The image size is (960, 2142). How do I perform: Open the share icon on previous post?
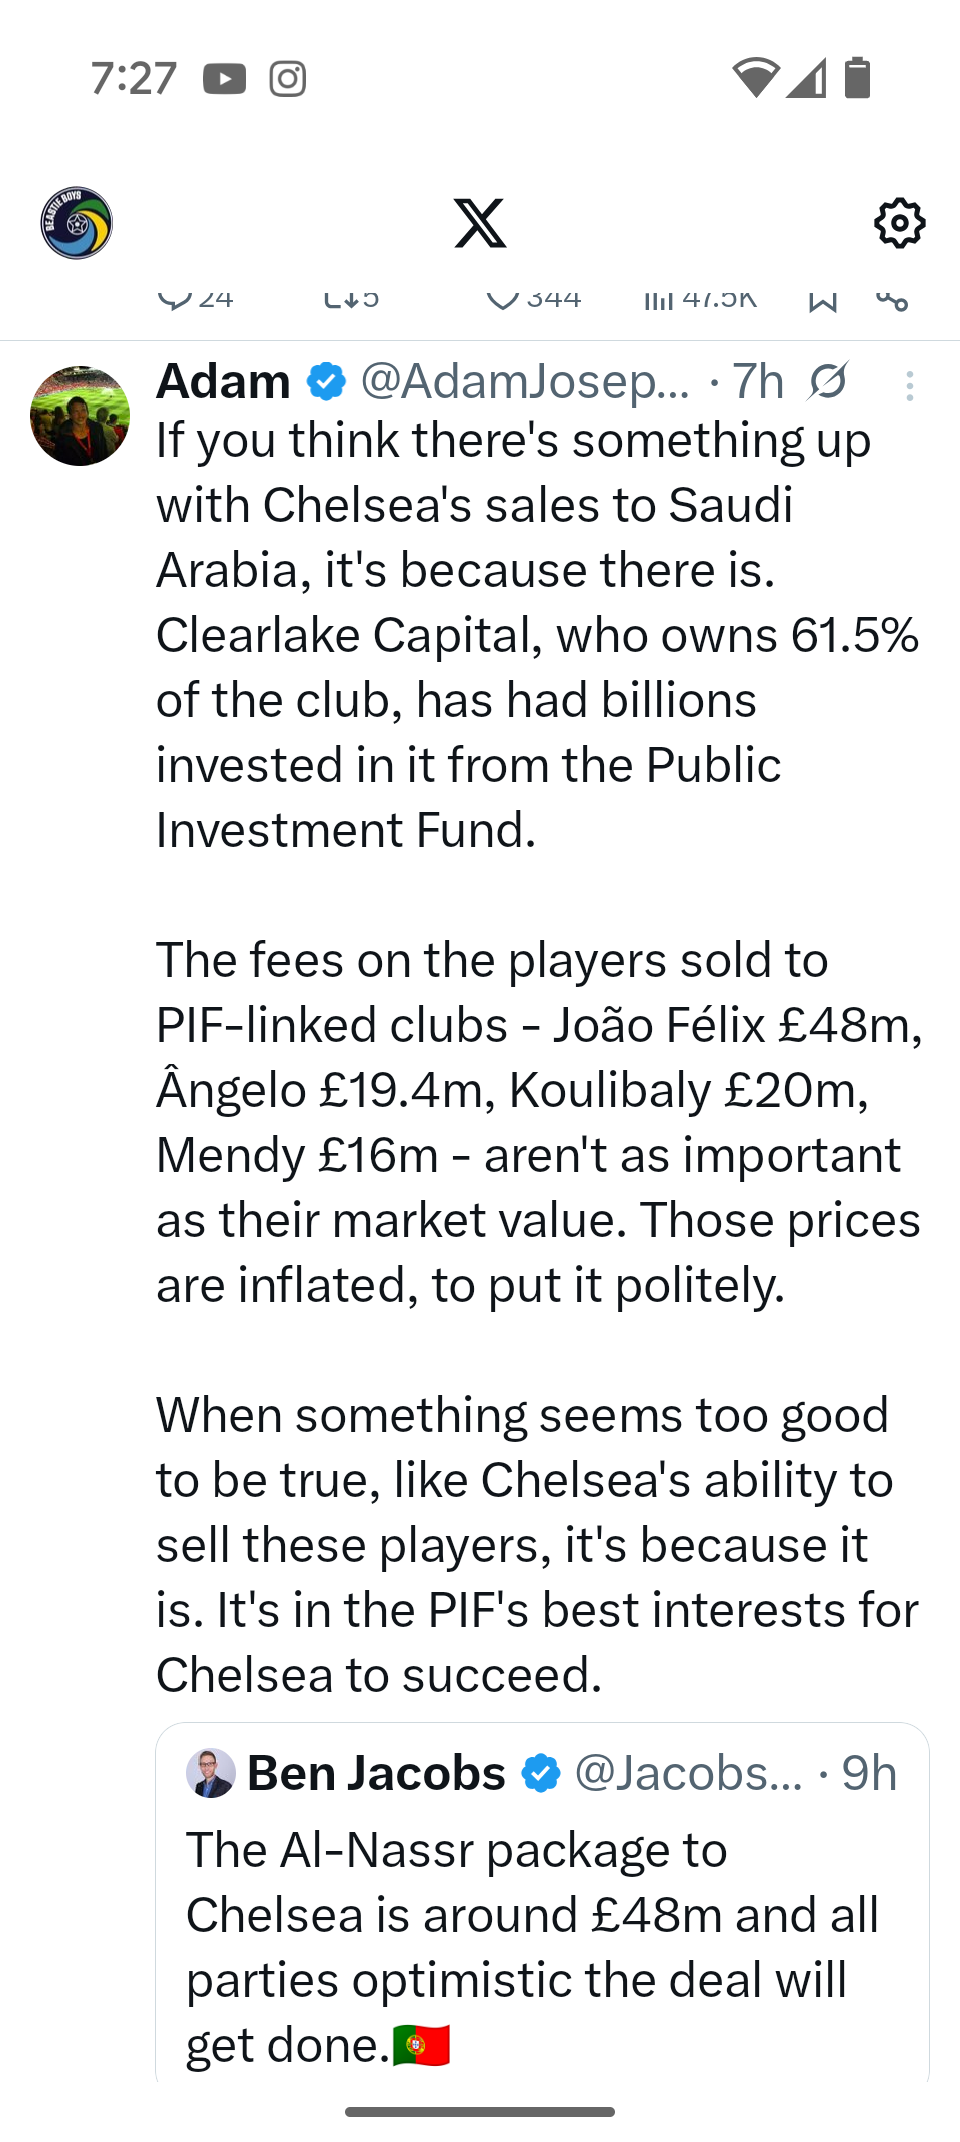(892, 300)
